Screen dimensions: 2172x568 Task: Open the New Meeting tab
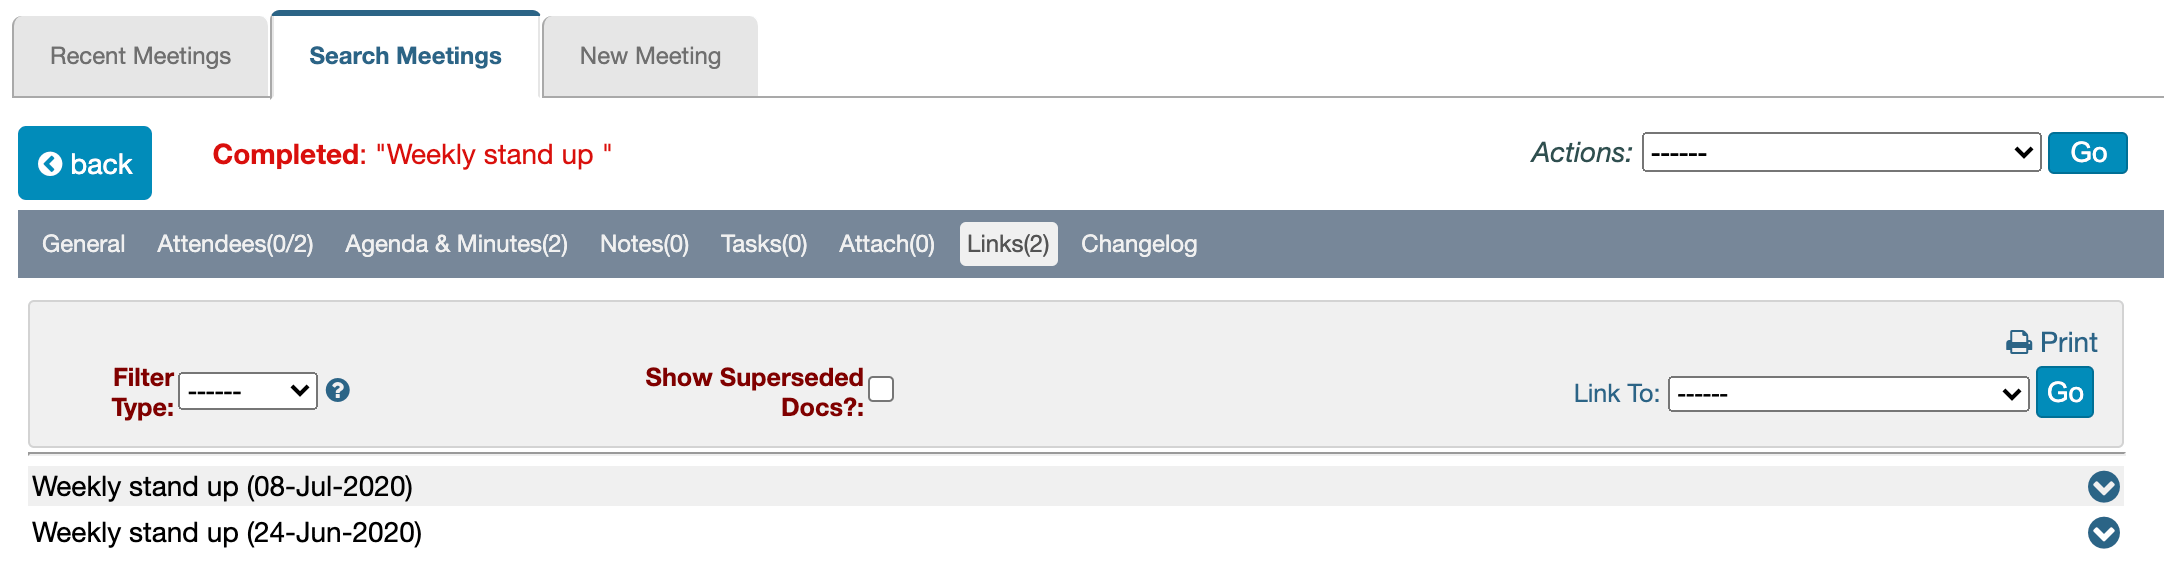click(650, 56)
